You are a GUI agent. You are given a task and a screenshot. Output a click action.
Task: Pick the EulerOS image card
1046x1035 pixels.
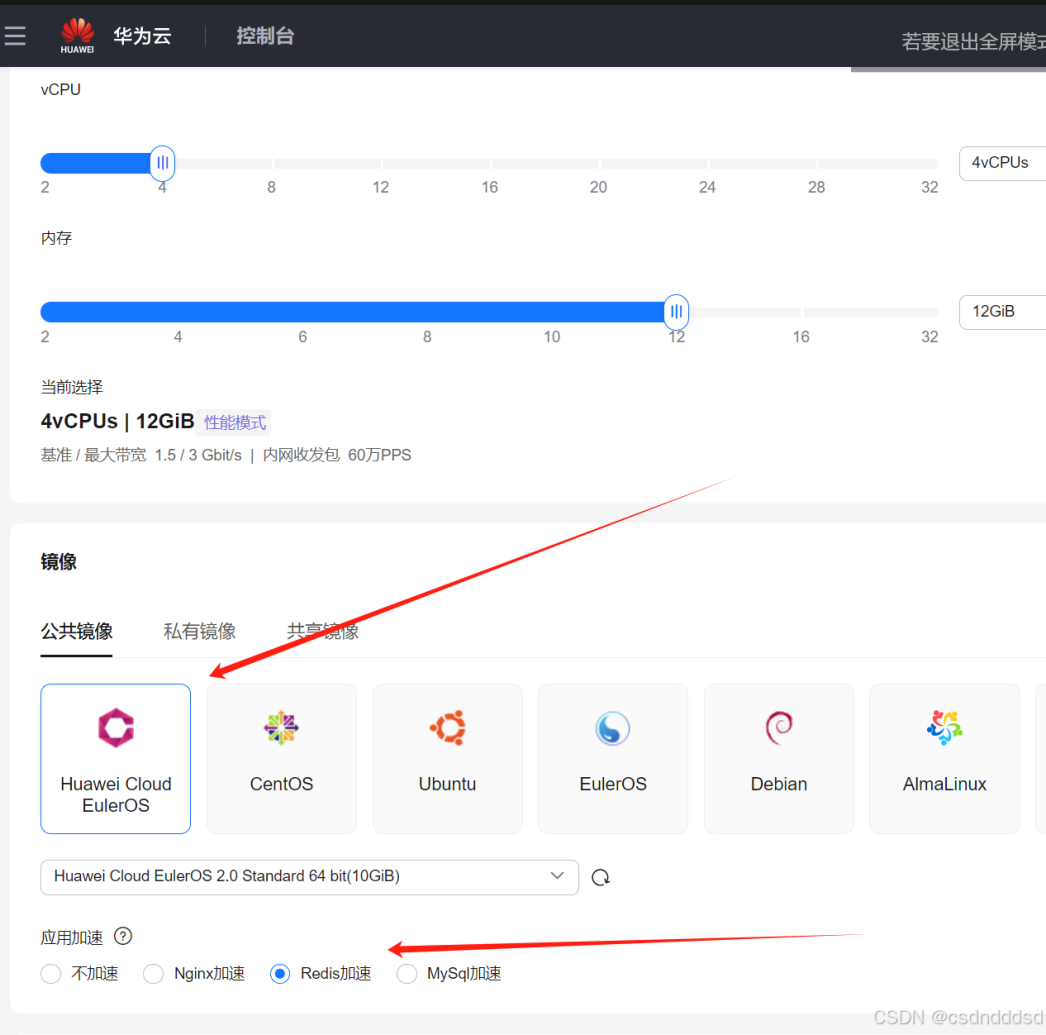pyautogui.click(x=613, y=759)
